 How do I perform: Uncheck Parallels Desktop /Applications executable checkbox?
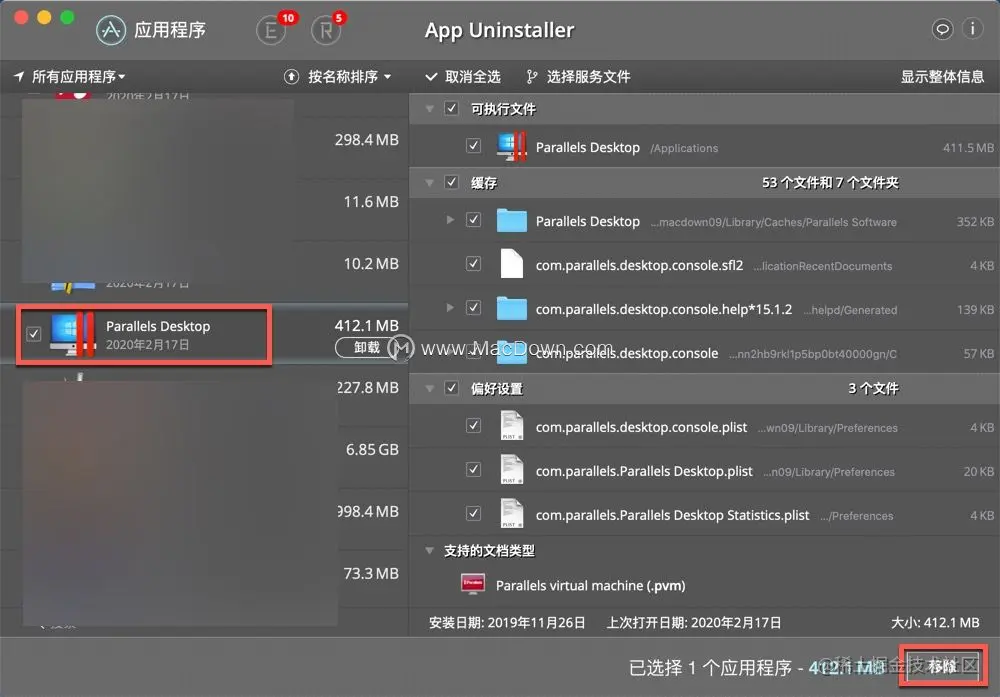click(x=473, y=146)
